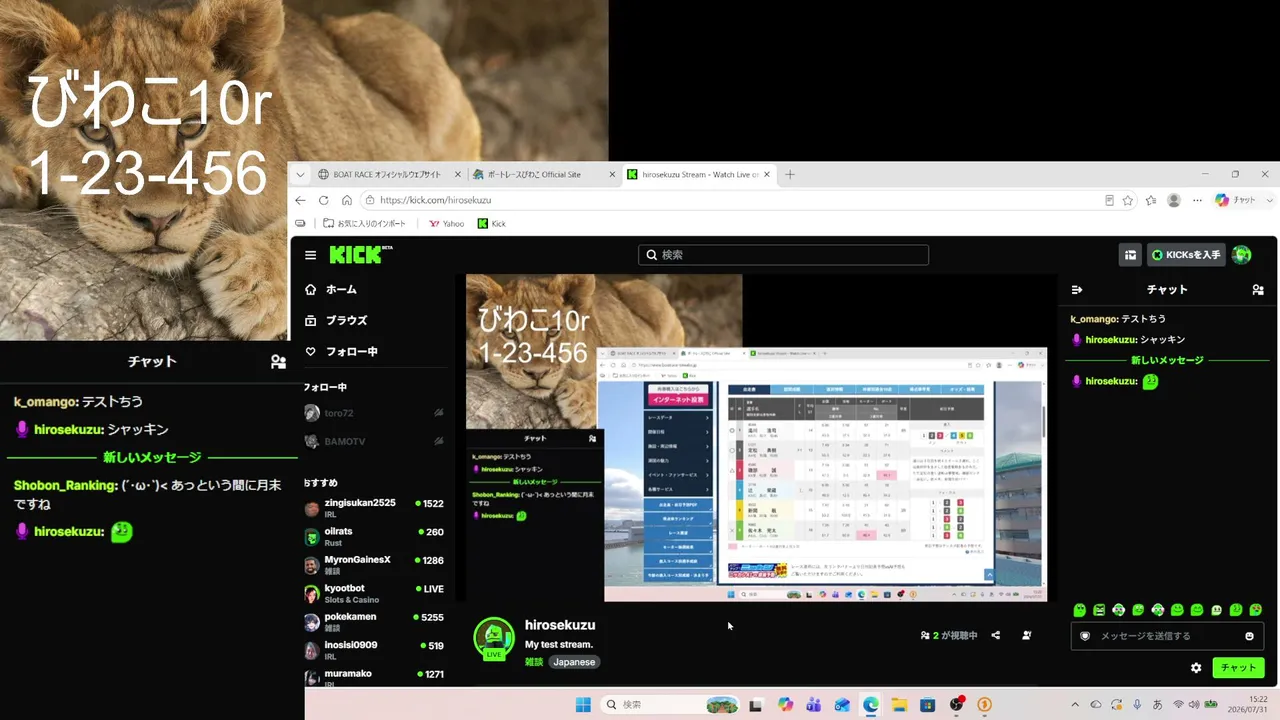1280x720 pixels.
Task: Open recommended channel zingisukan2525
Action: (375, 508)
